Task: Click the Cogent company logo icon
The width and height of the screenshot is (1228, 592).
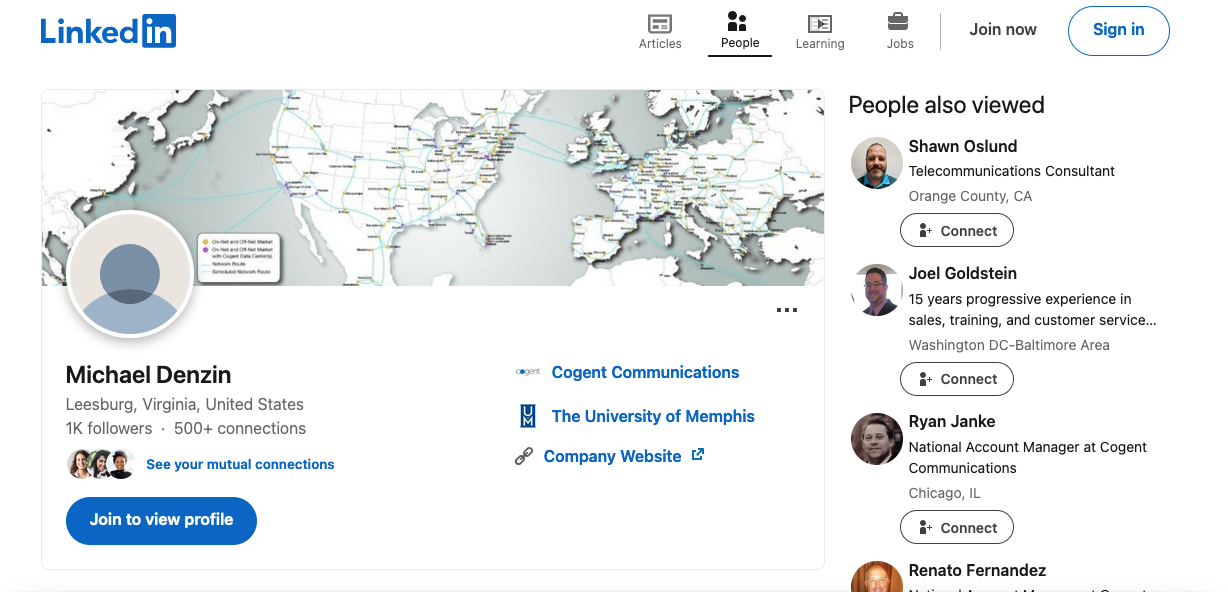Action: pyautogui.click(x=528, y=372)
